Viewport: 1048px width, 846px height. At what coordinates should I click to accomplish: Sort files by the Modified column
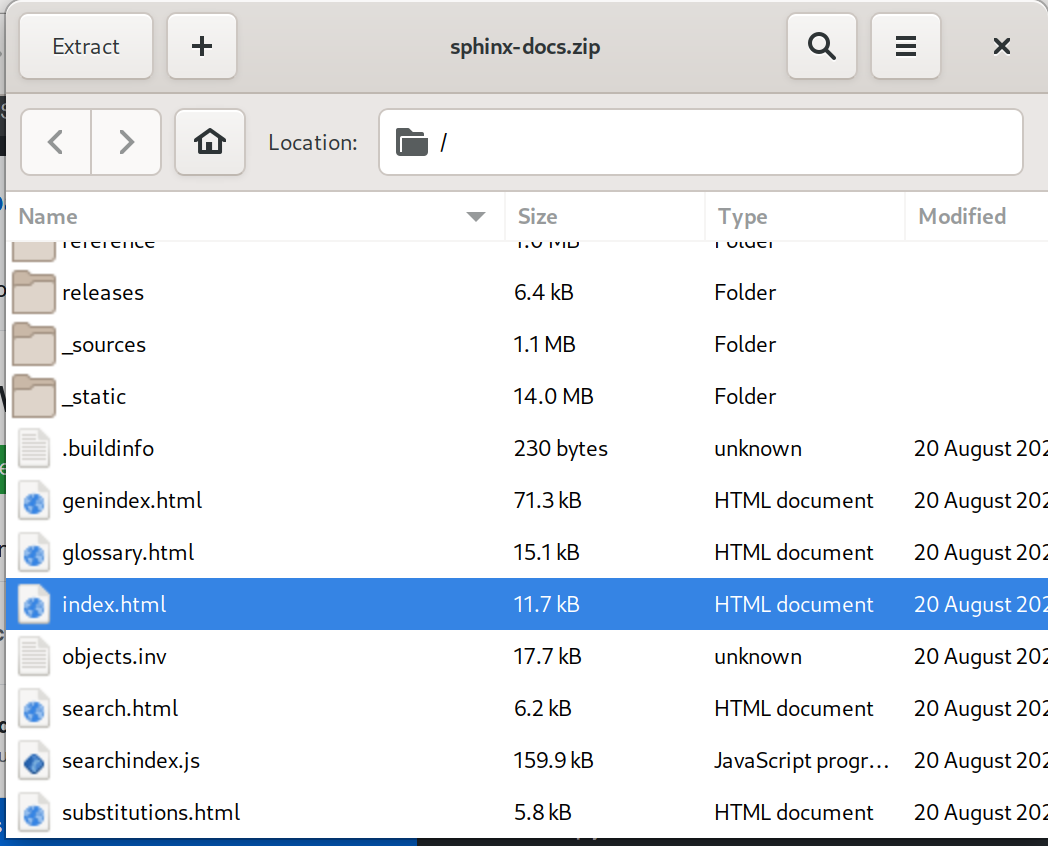pos(961,216)
